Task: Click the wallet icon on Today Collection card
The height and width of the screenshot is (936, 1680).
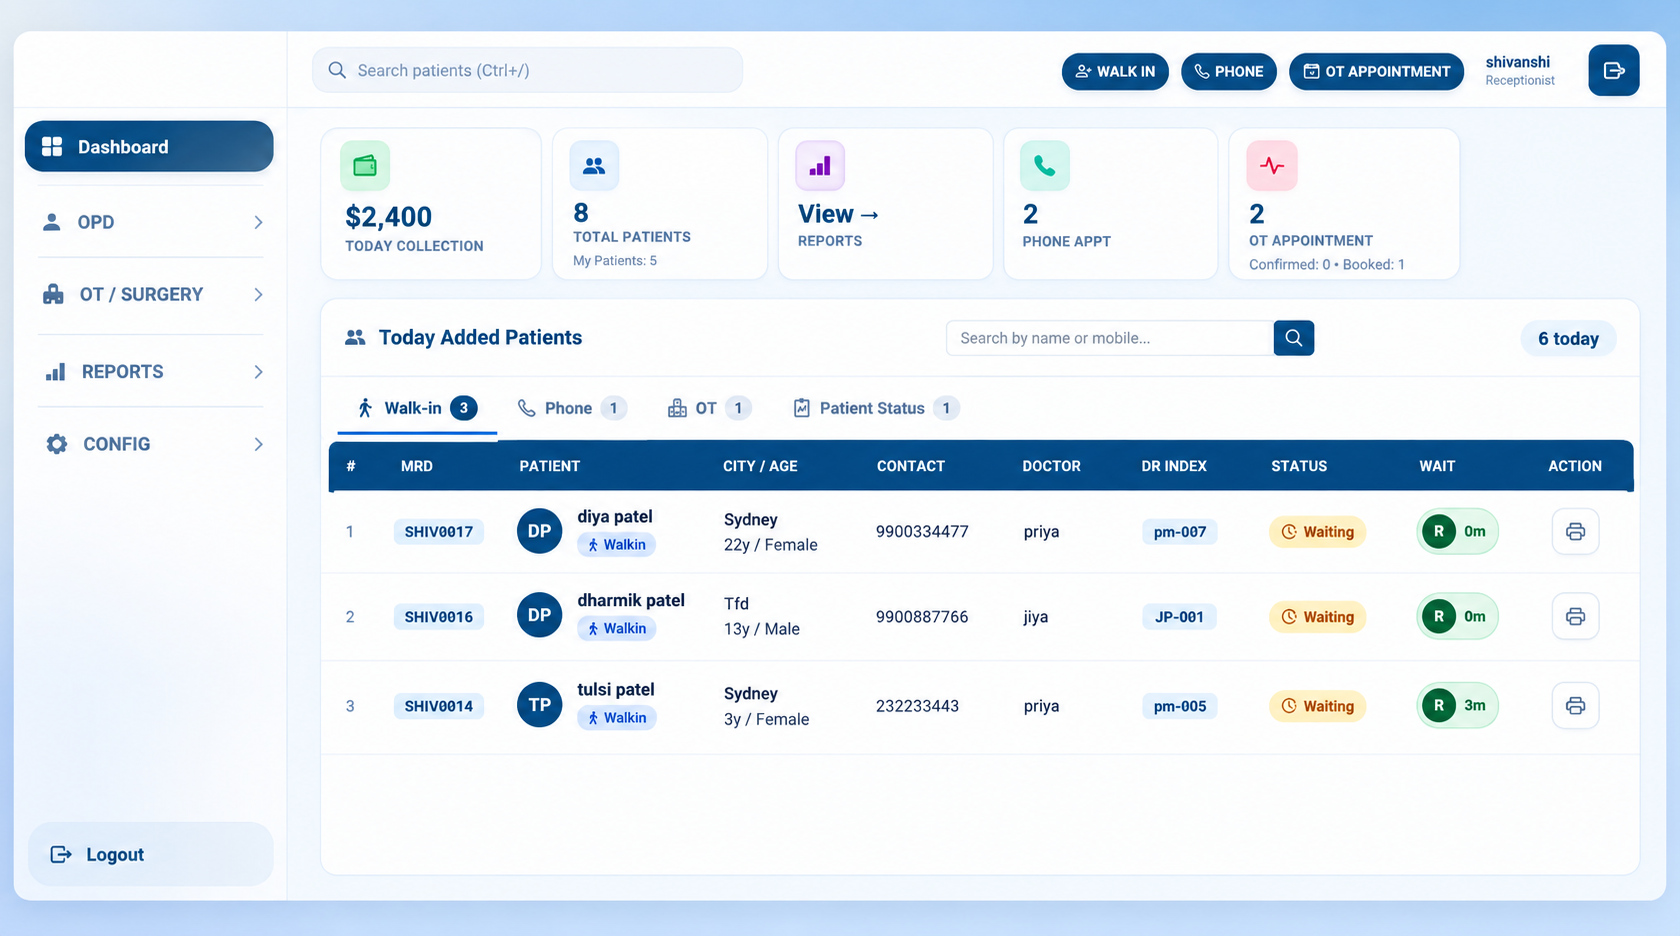Action: click(x=365, y=165)
